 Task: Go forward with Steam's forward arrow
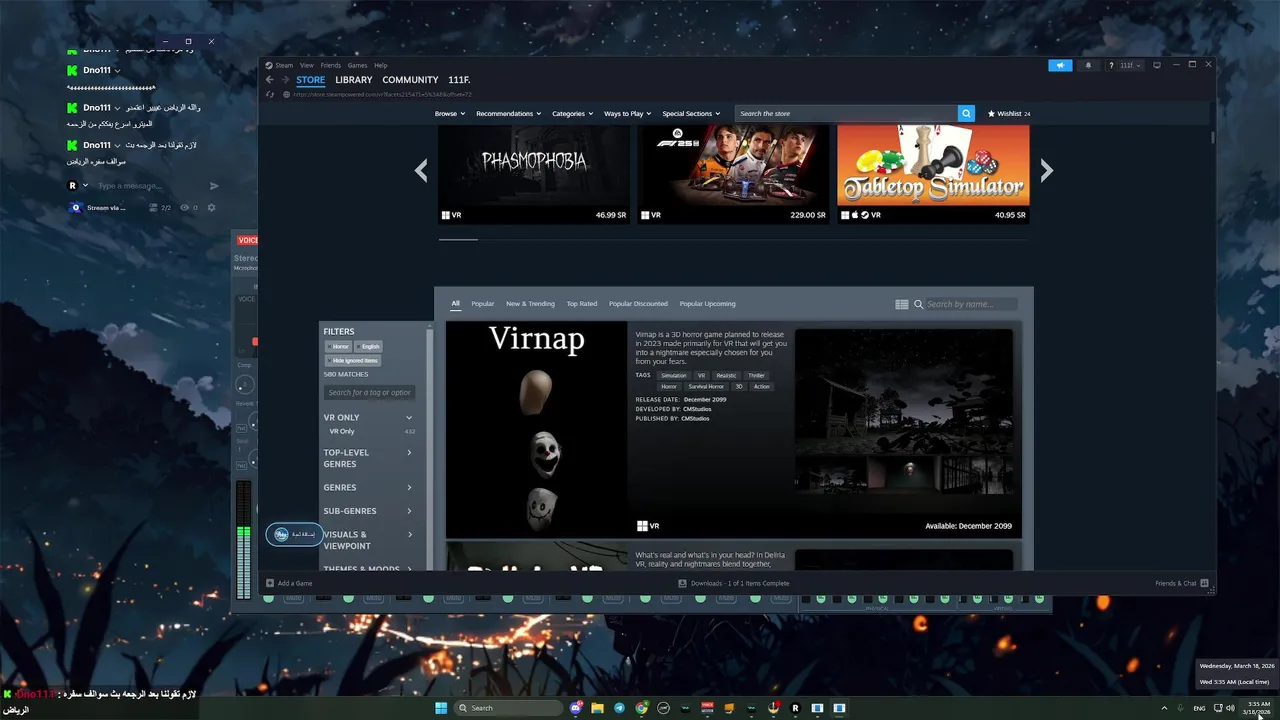285,80
